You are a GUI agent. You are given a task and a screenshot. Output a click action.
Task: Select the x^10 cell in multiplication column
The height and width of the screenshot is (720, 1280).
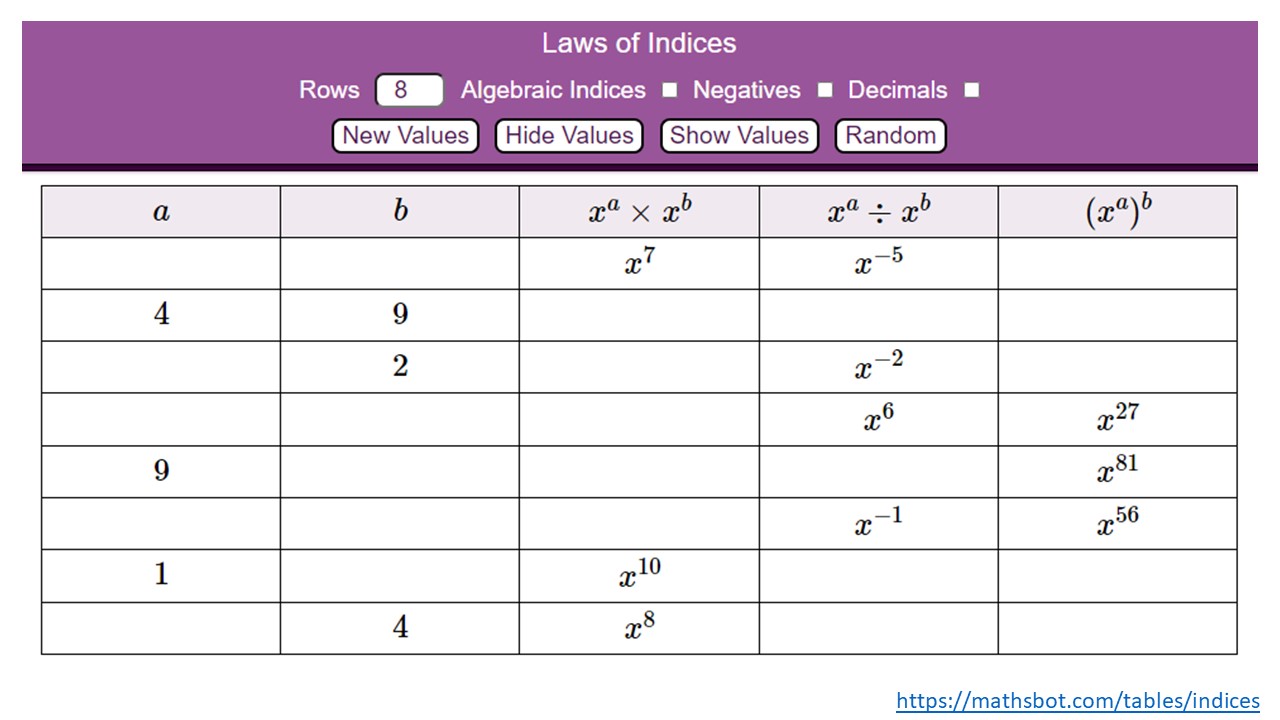click(x=639, y=575)
